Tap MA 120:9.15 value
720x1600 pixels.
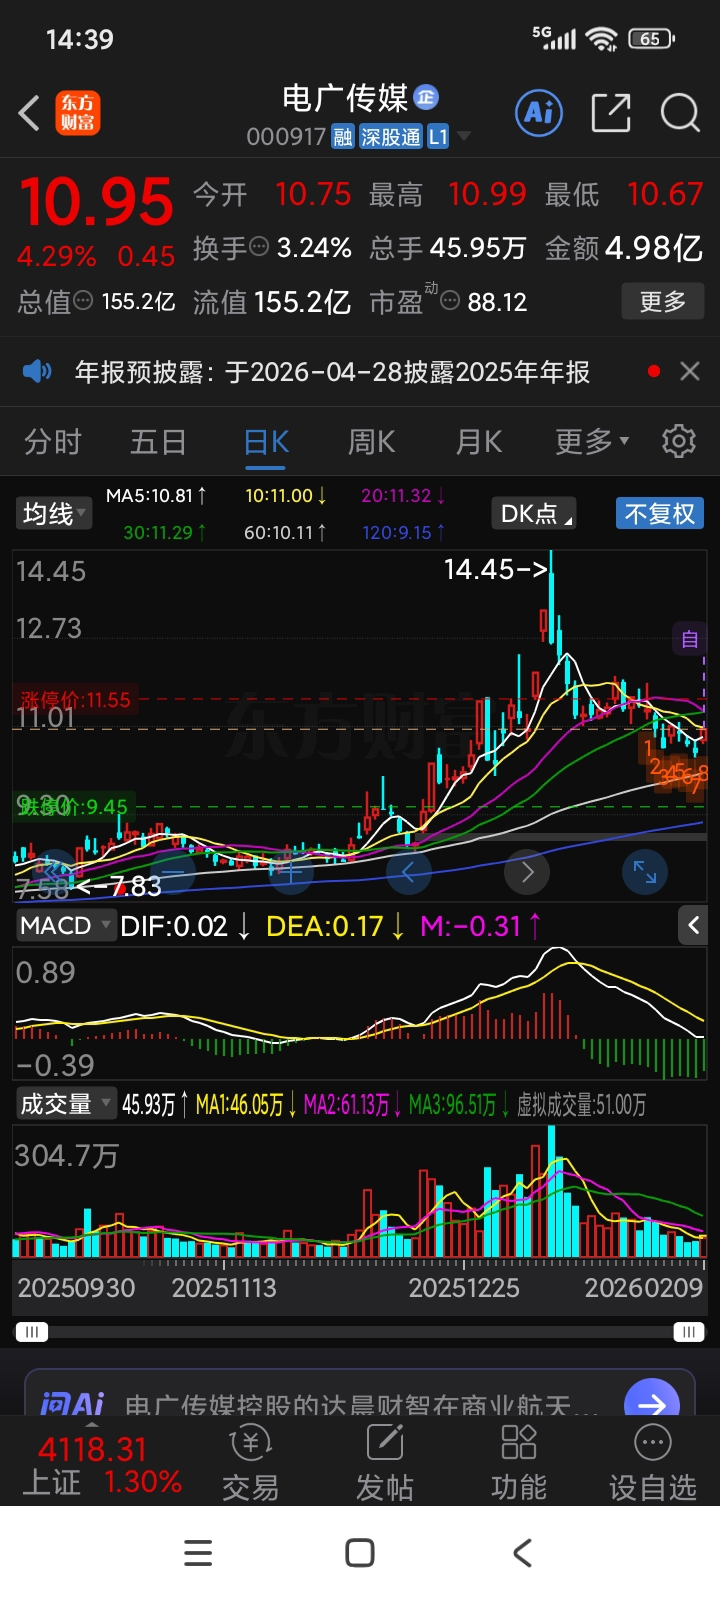pos(404,533)
